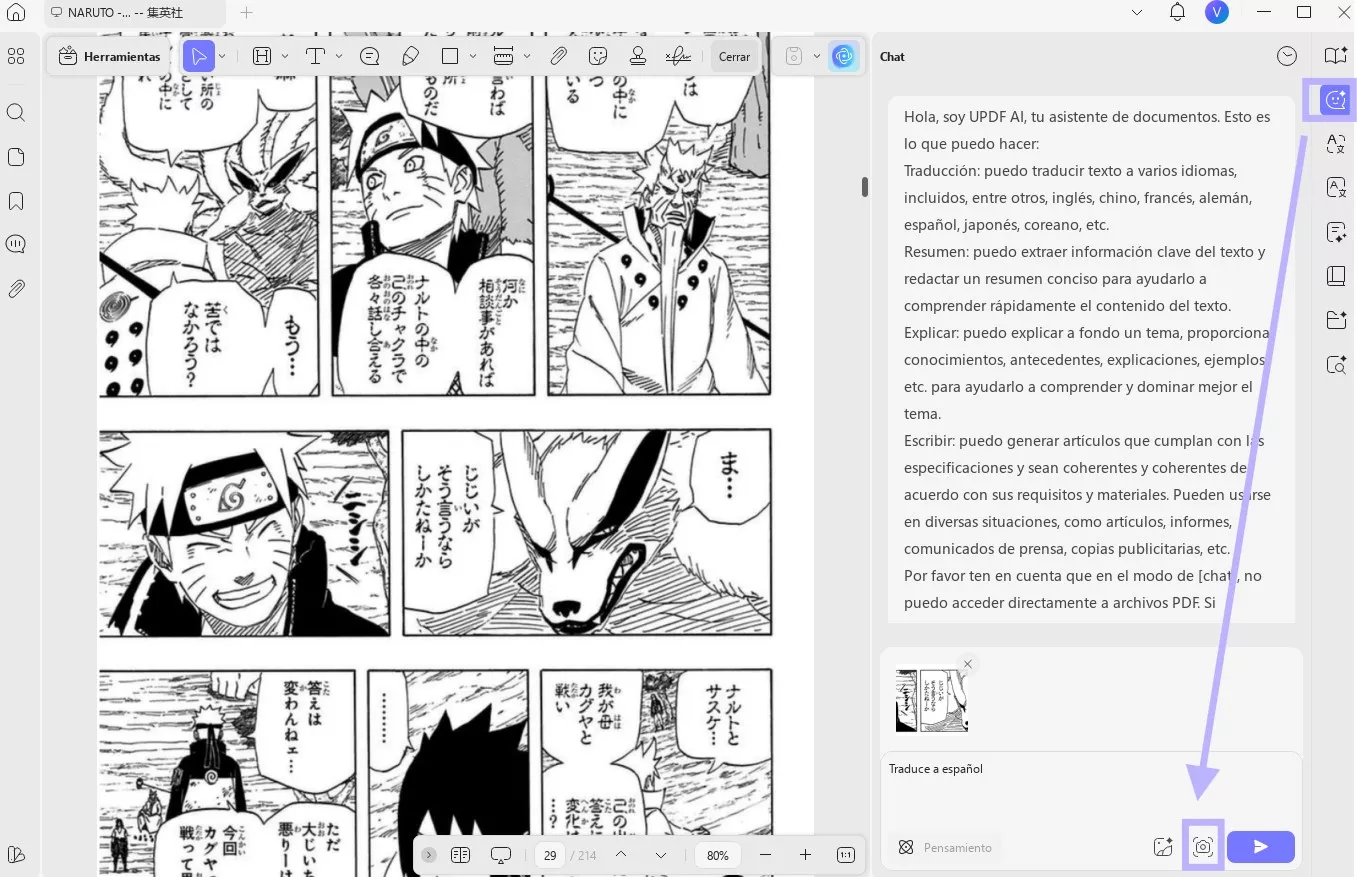Open the 80% zoom level dropdown

(717, 855)
